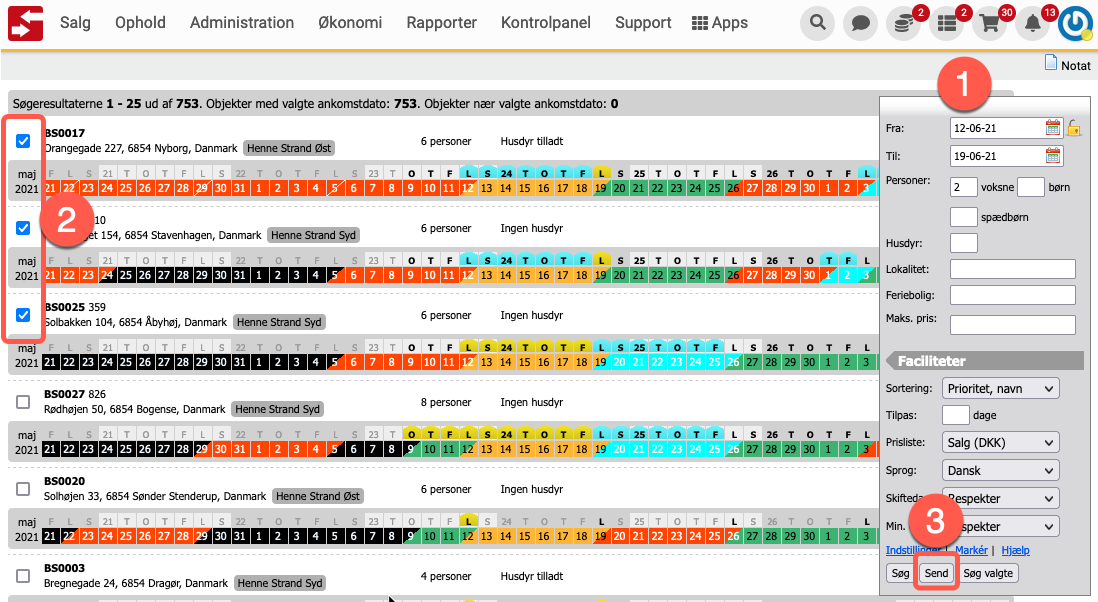Open the Apps menu
Screen dimensions: 1098x602
tap(720, 22)
